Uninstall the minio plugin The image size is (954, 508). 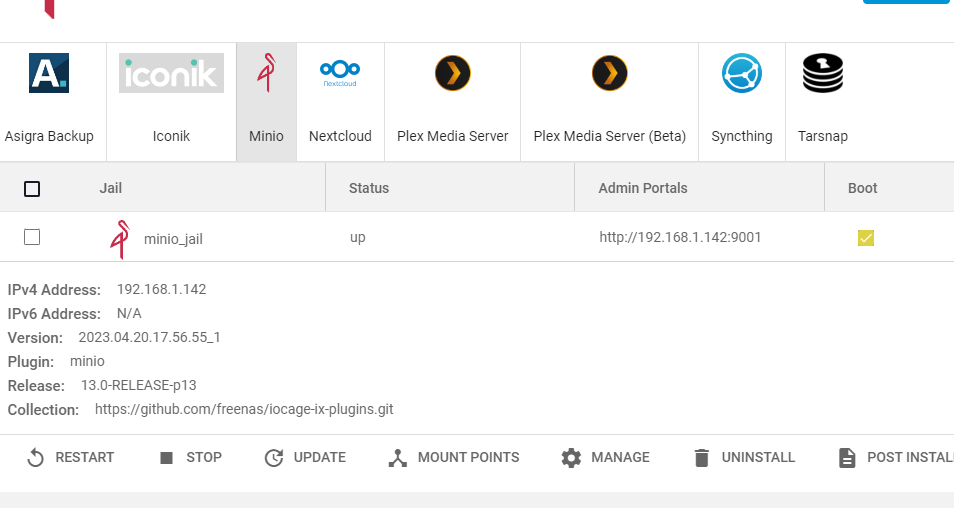[743, 458]
